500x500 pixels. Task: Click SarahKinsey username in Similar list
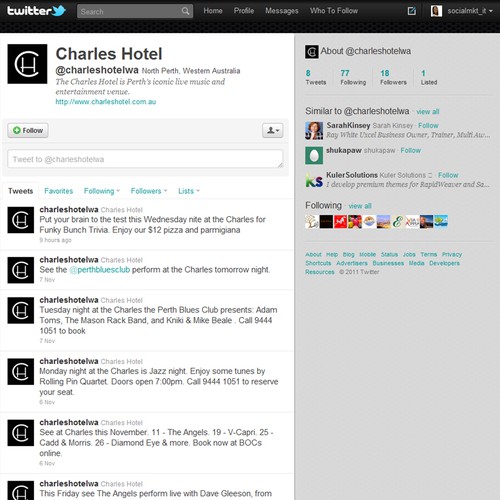click(348, 125)
